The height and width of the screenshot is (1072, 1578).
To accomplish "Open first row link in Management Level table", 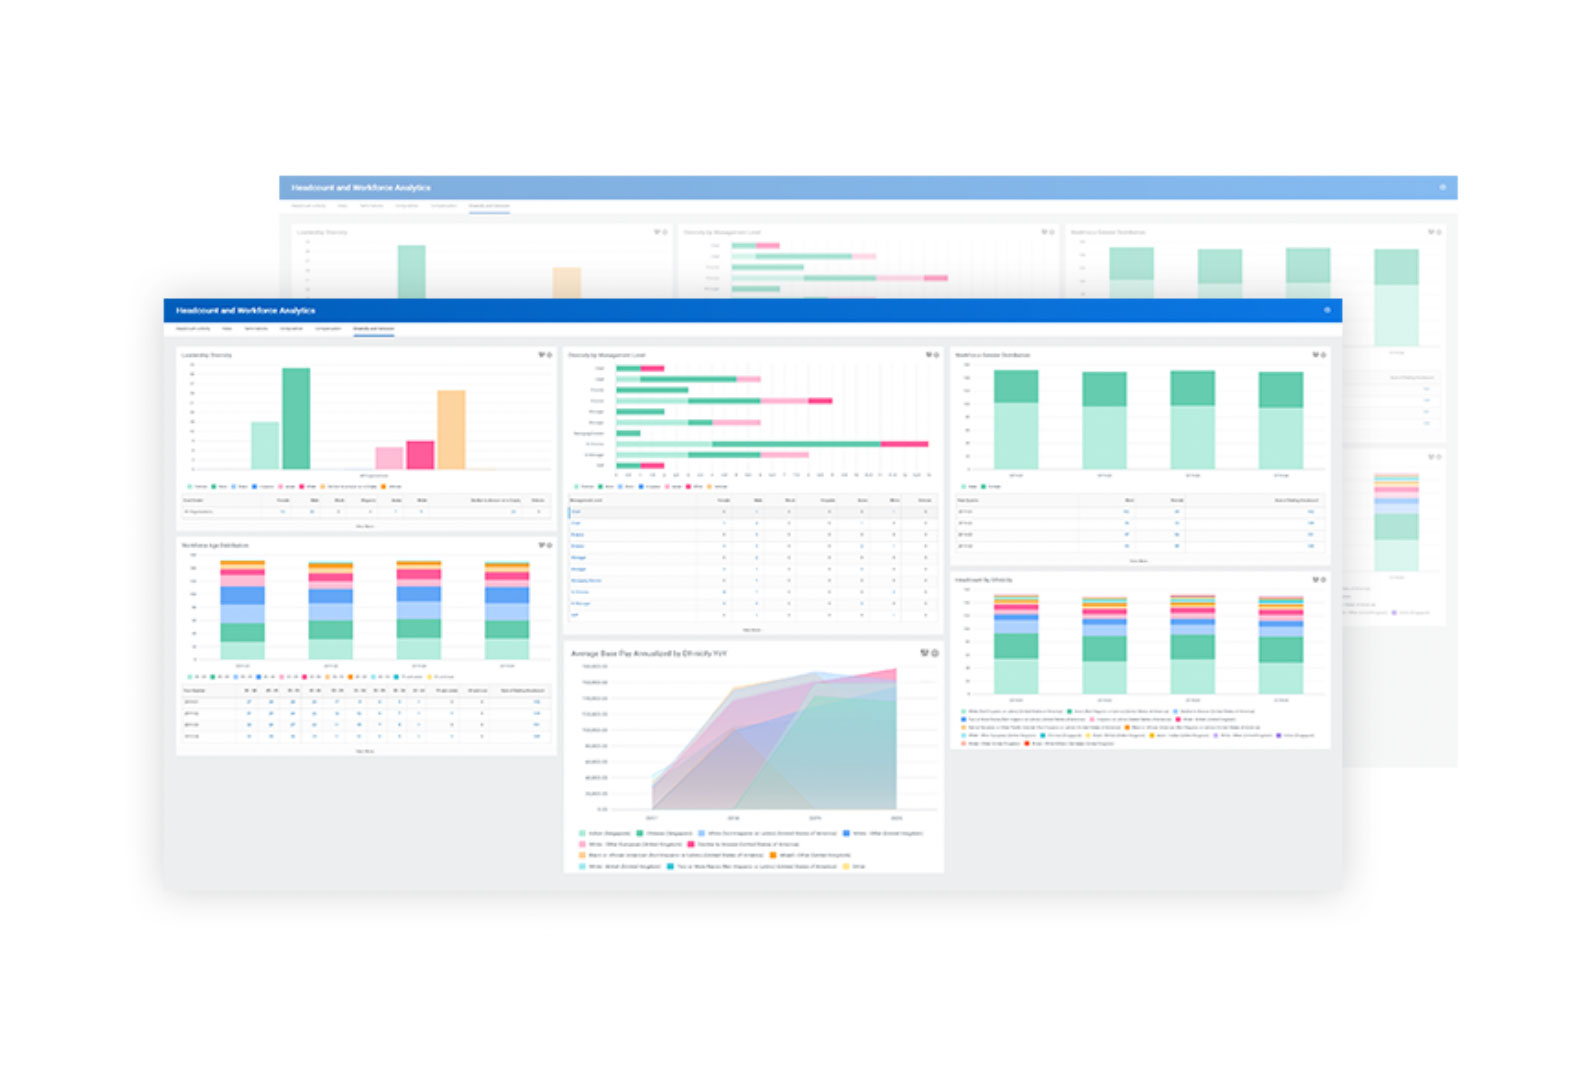I will [576, 512].
